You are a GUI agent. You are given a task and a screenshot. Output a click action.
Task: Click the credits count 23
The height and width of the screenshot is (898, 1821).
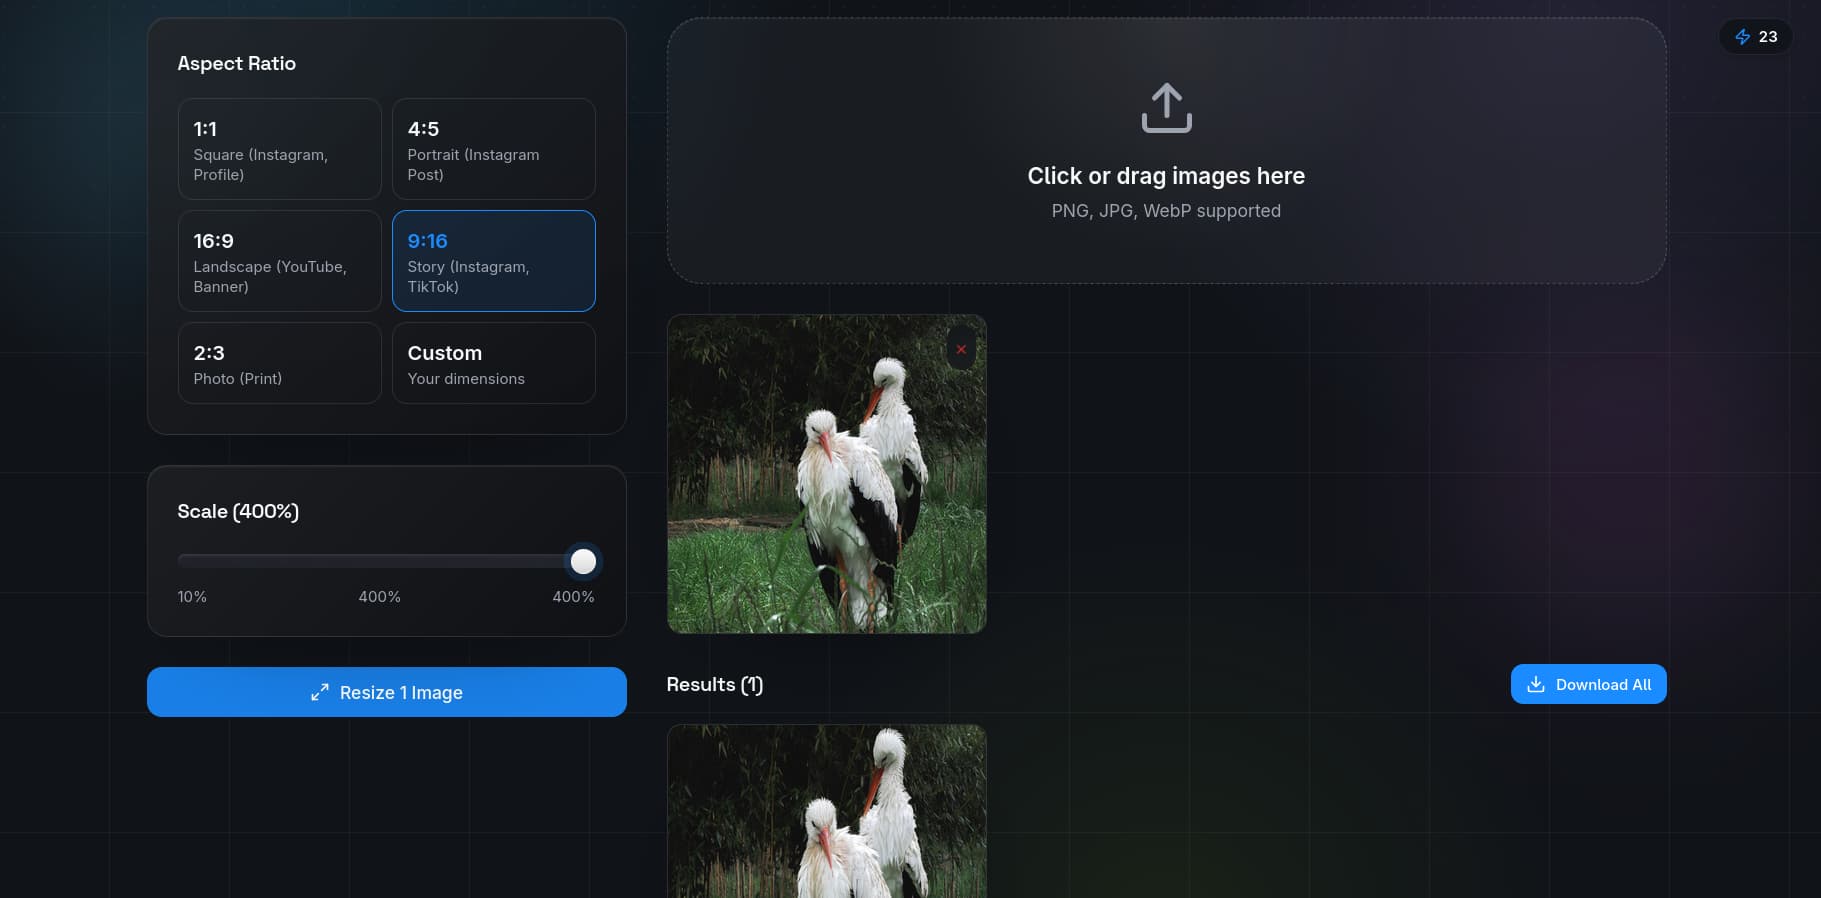coord(1768,37)
